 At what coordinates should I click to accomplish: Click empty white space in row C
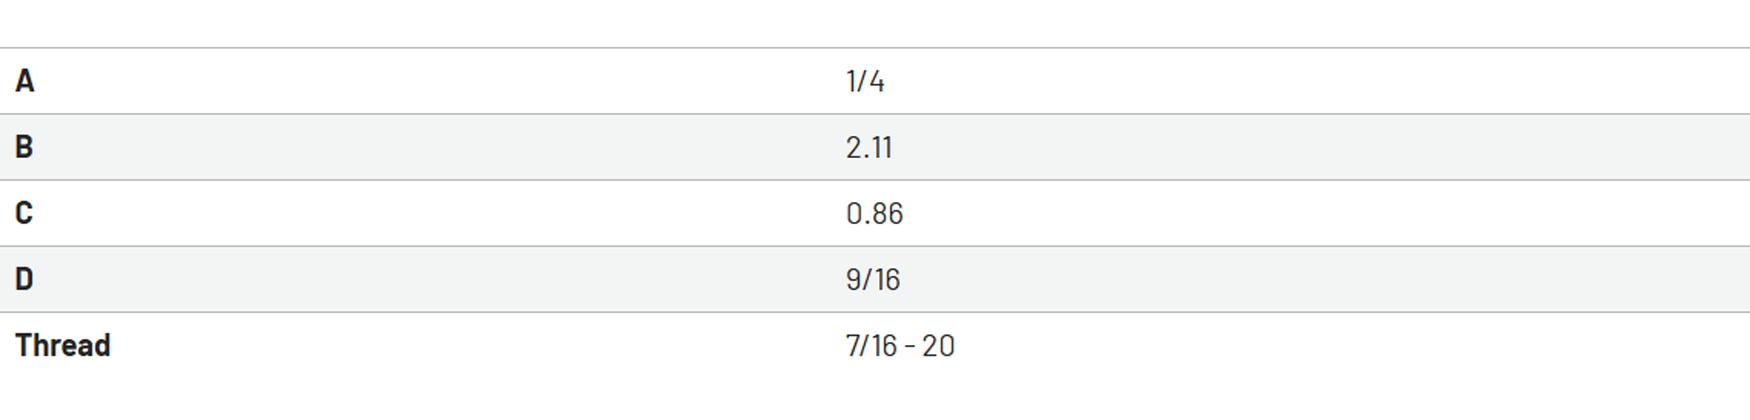click(x=1300, y=213)
